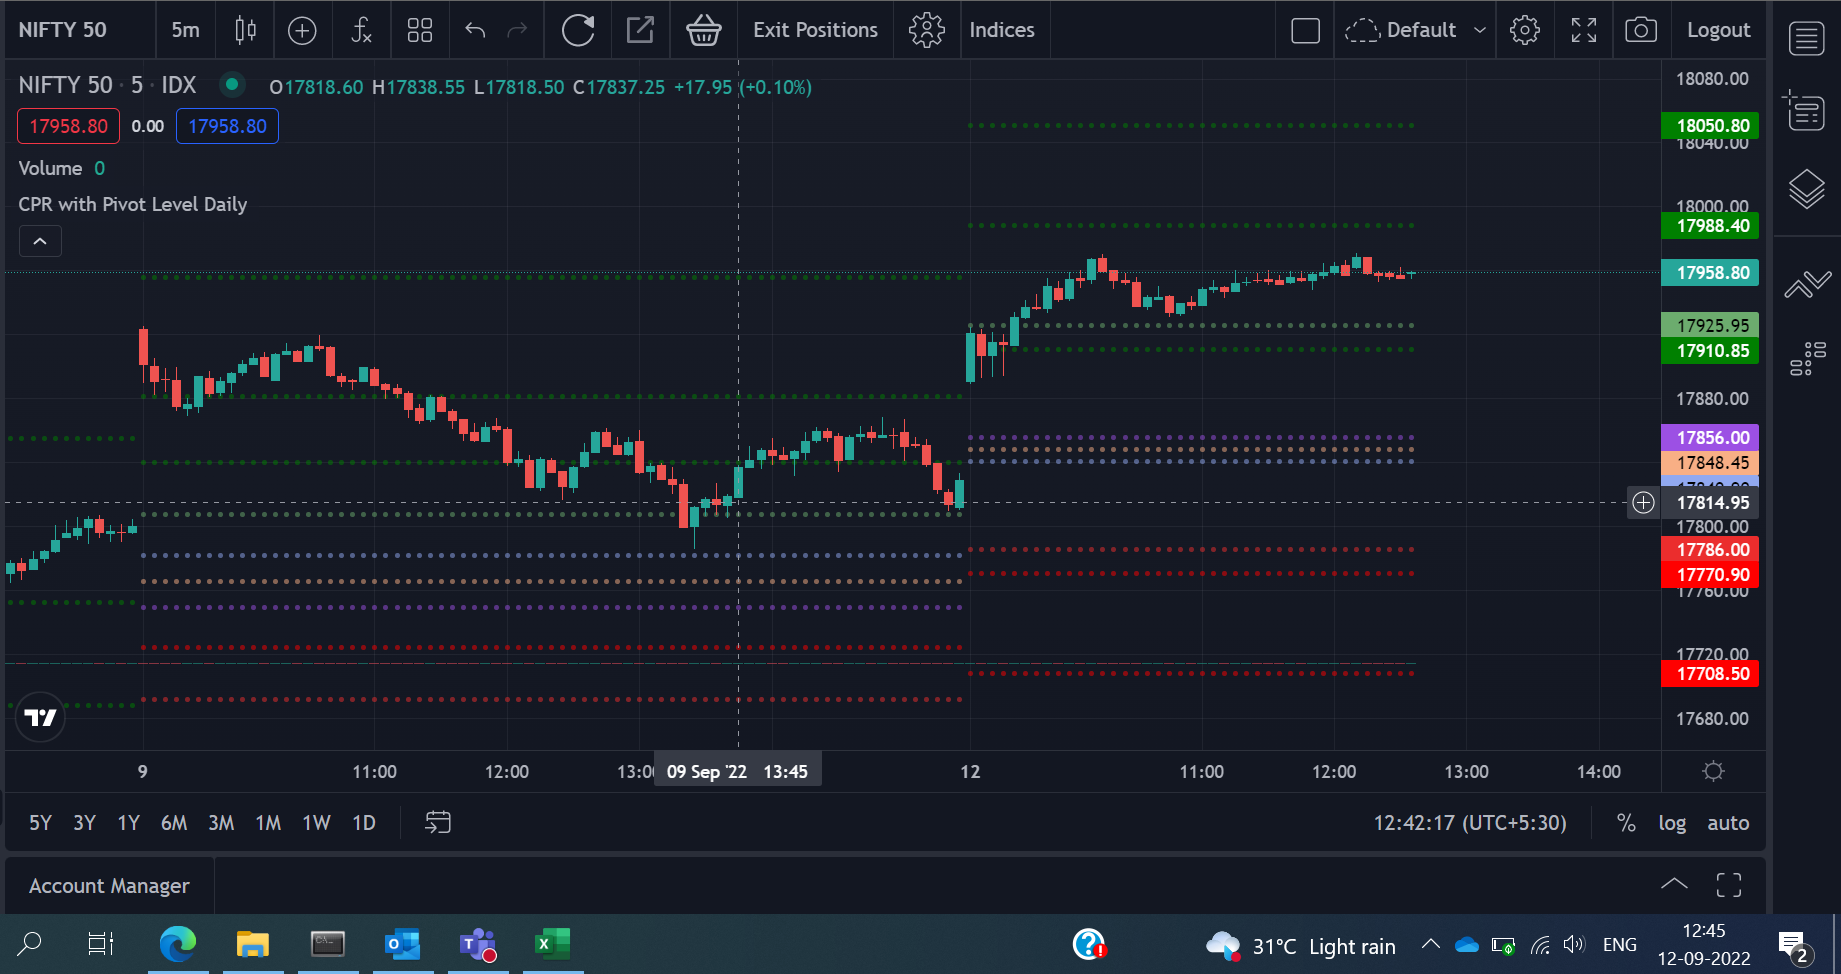This screenshot has height=974, width=1841.
Task: Select the 3M date range
Action: click(221, 823)
